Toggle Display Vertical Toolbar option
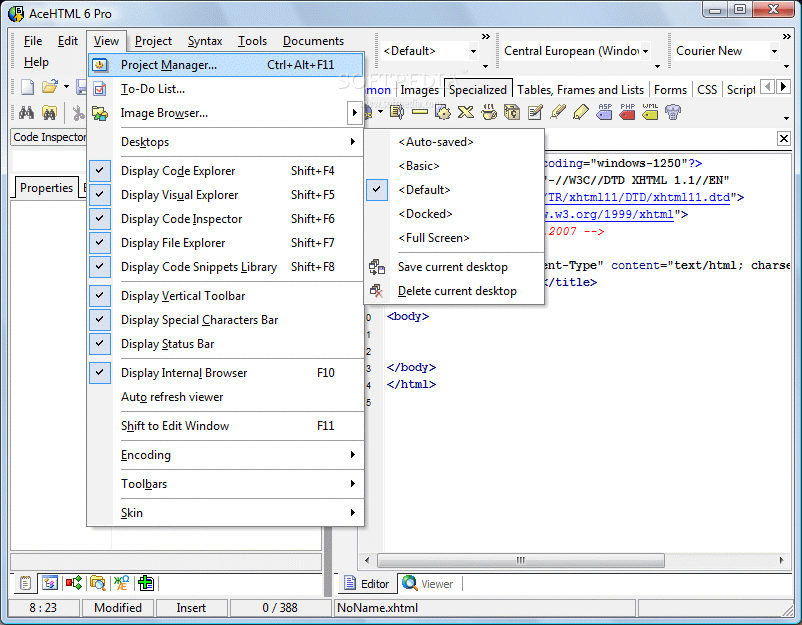The height and width of the screenshot is (625, 802). (x=226, y=296)
